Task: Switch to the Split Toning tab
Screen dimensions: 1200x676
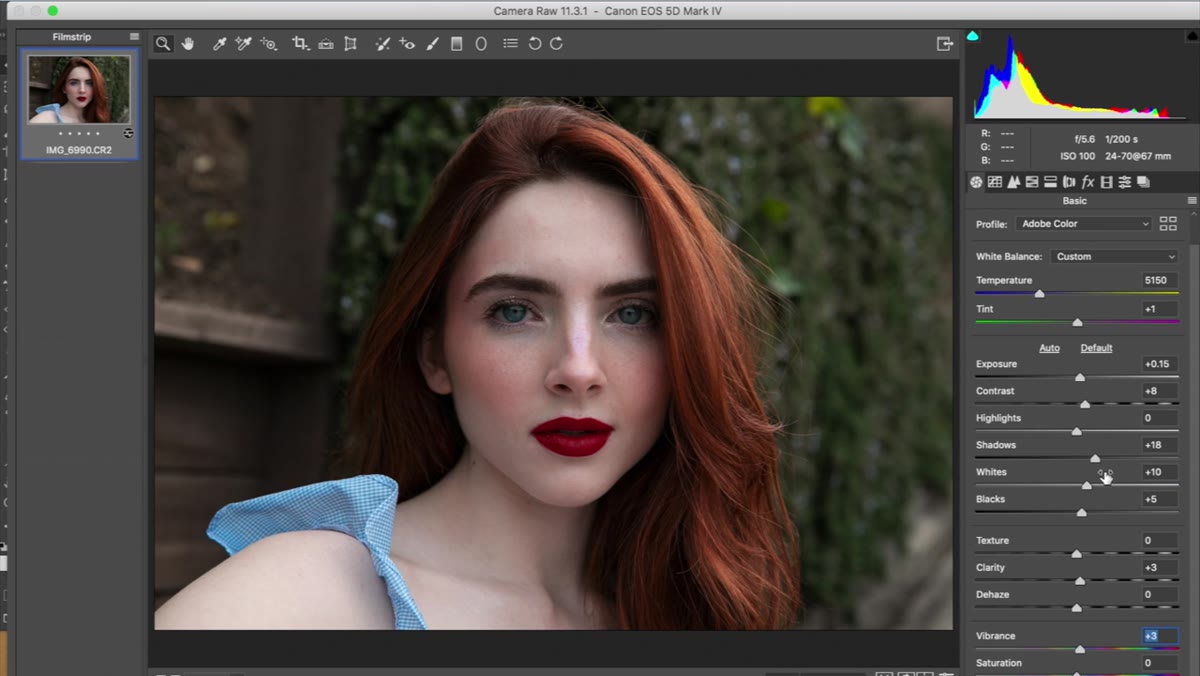Action: click(x=1050, y=182)
